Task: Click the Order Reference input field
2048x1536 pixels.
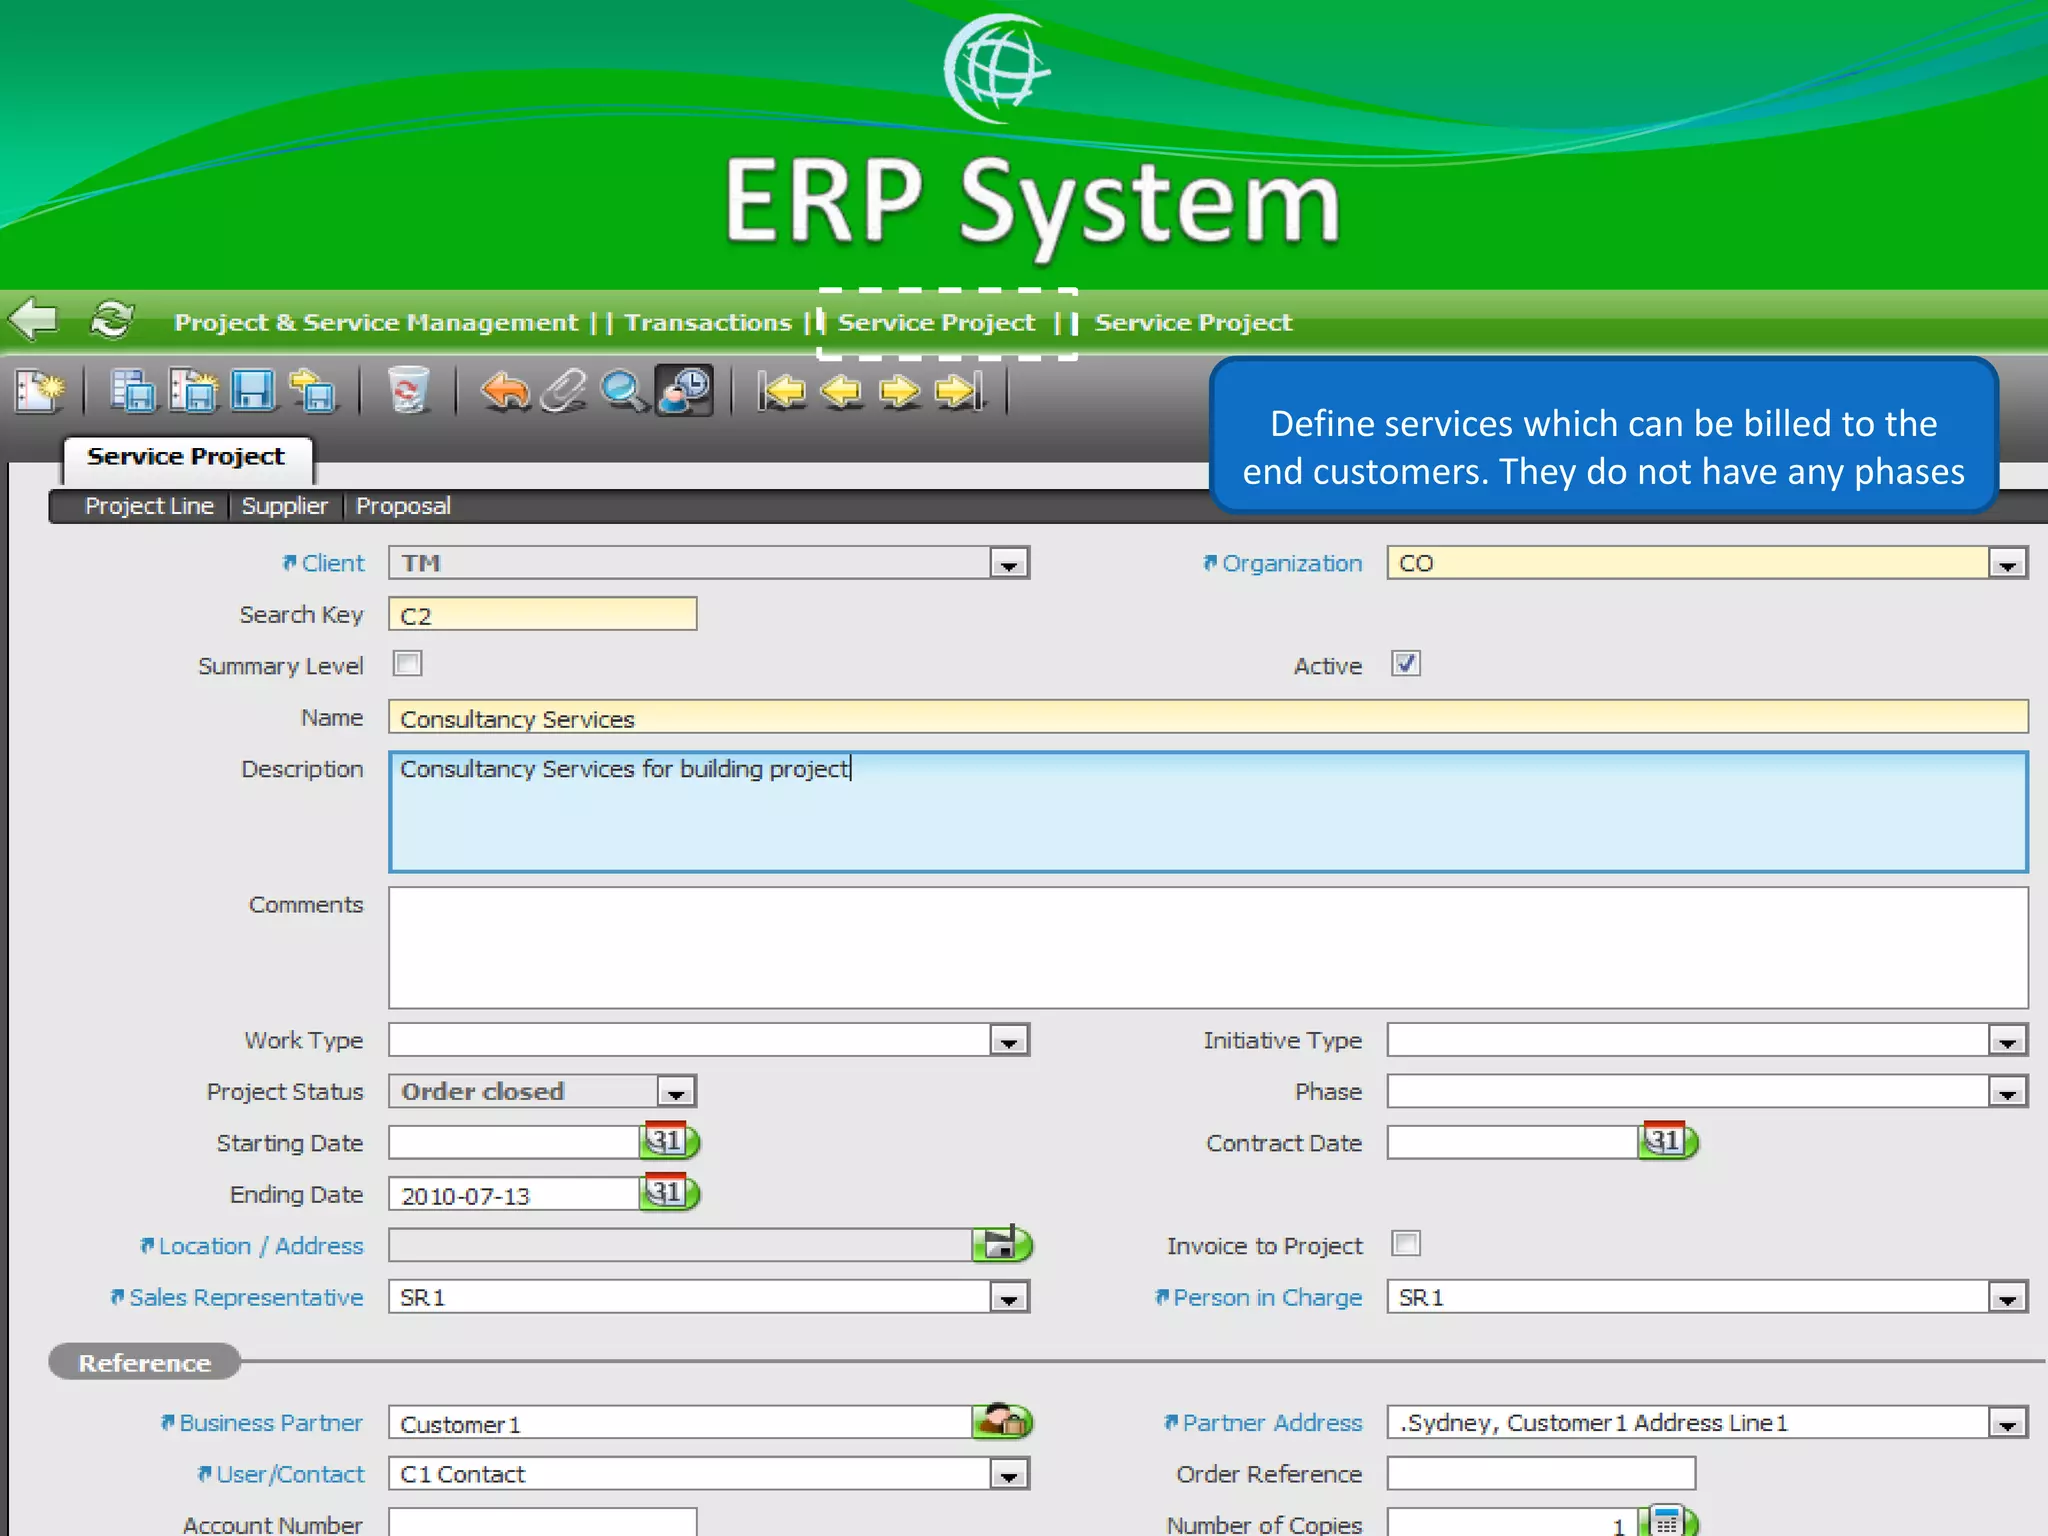Action: (x=1541, y=1473)
